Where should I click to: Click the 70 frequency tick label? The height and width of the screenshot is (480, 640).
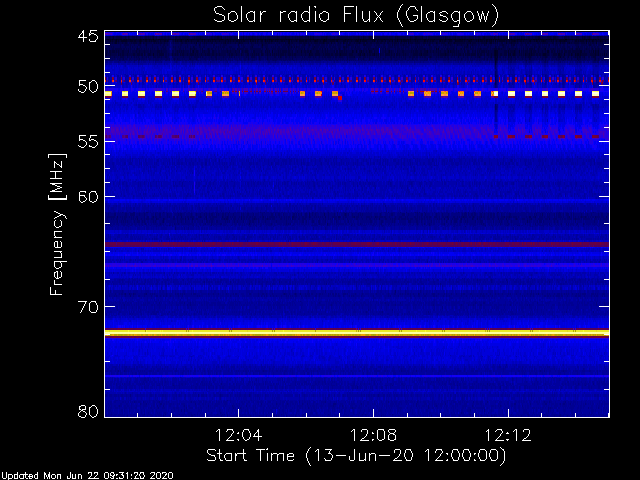(88, 307)
